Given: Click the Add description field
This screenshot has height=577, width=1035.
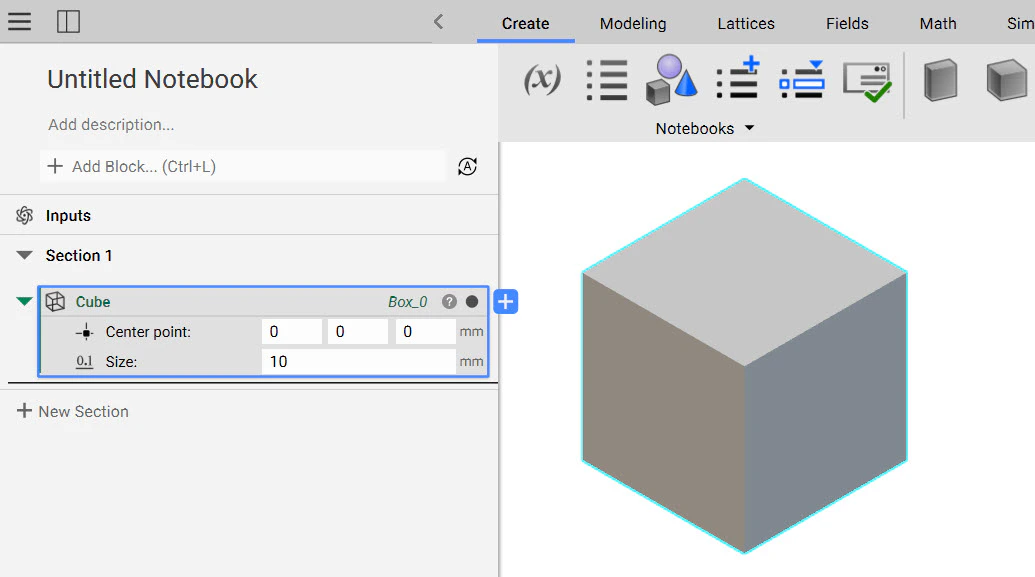Looking at the screenshot, I should point(111,125).
